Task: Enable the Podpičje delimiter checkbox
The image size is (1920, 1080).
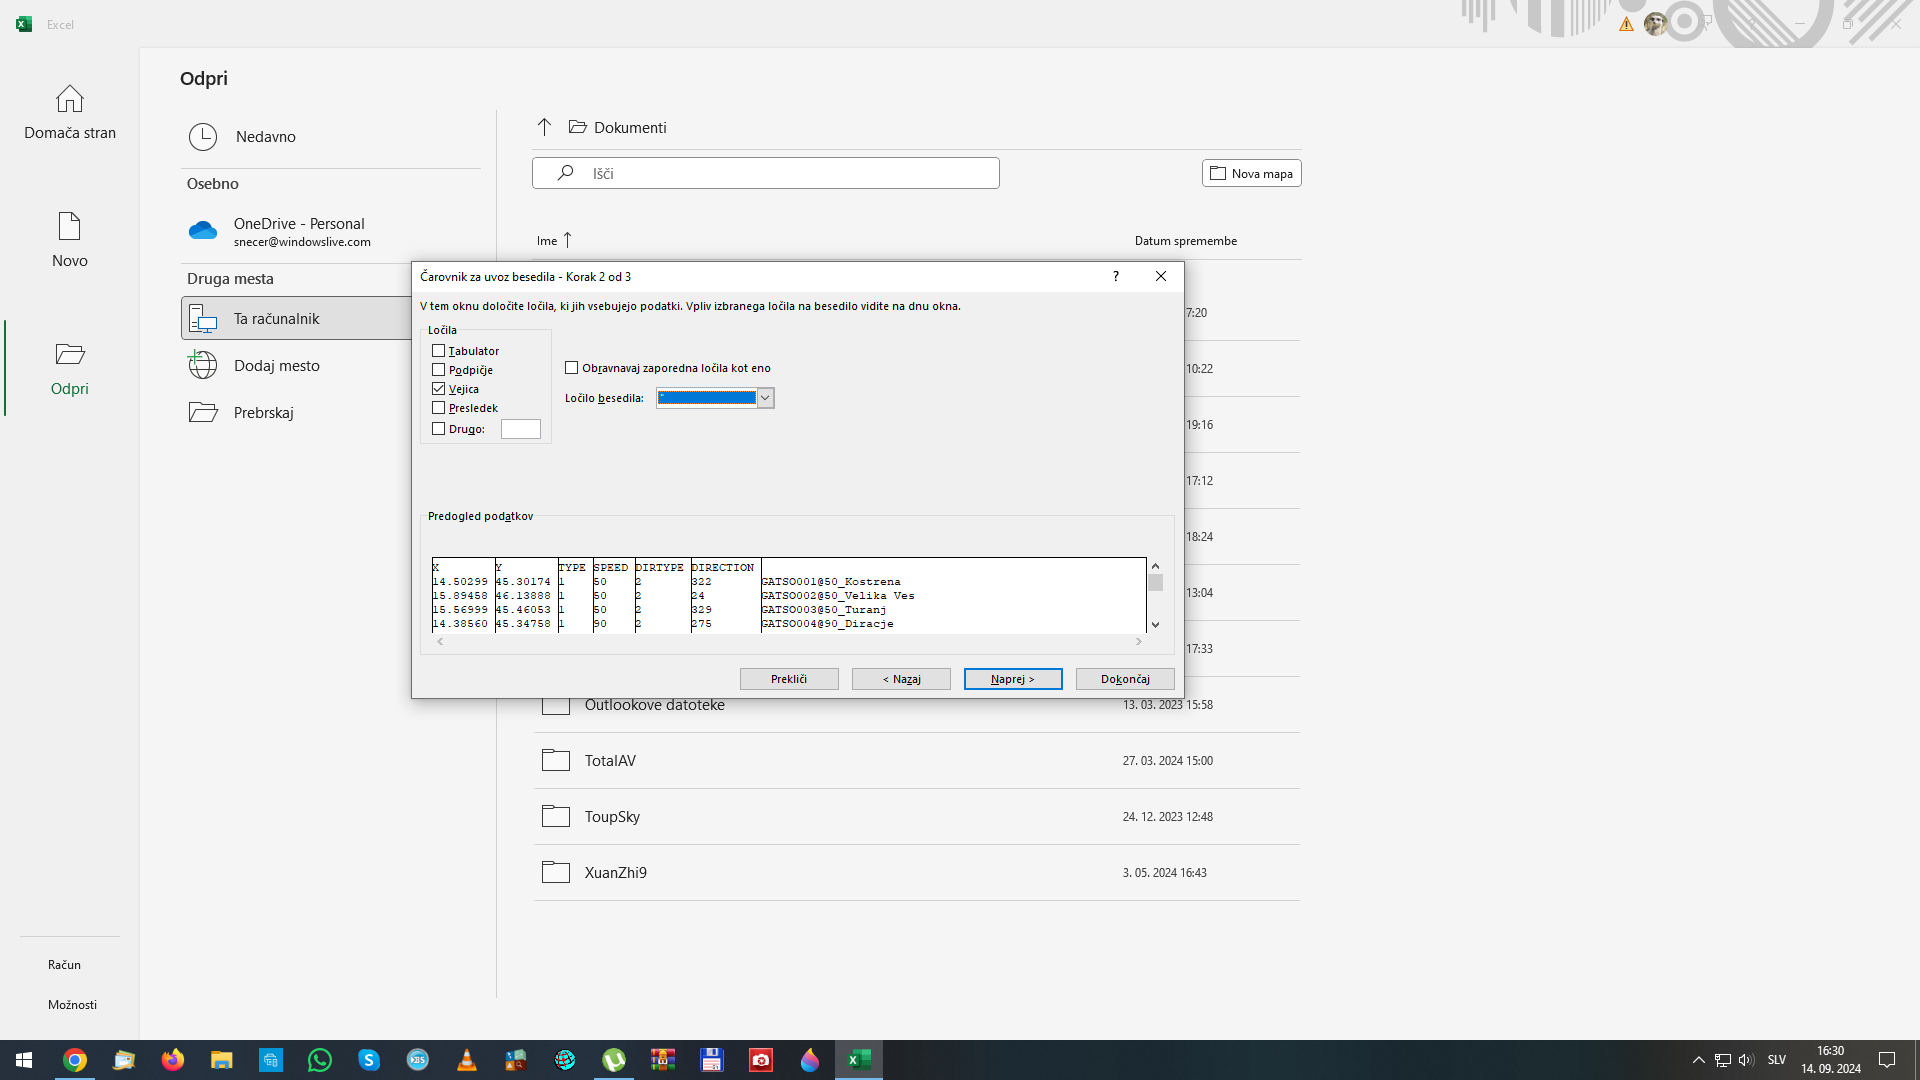Action: [x=438, y=370]
